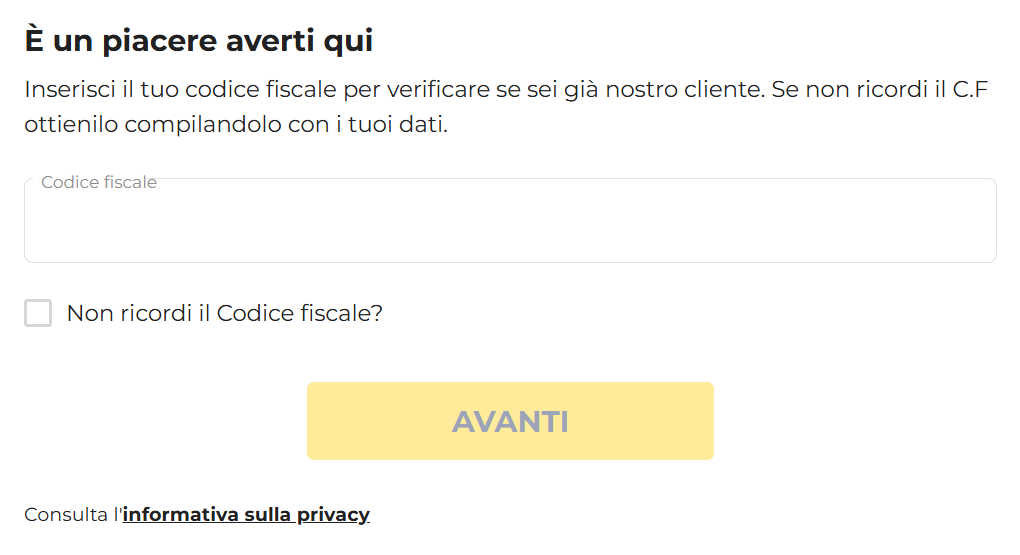Click the 'Non ricordi il Codice fiscale?' label
Image resolution: width=1020 pixels, height=555 pixels.
pos(224,313)
